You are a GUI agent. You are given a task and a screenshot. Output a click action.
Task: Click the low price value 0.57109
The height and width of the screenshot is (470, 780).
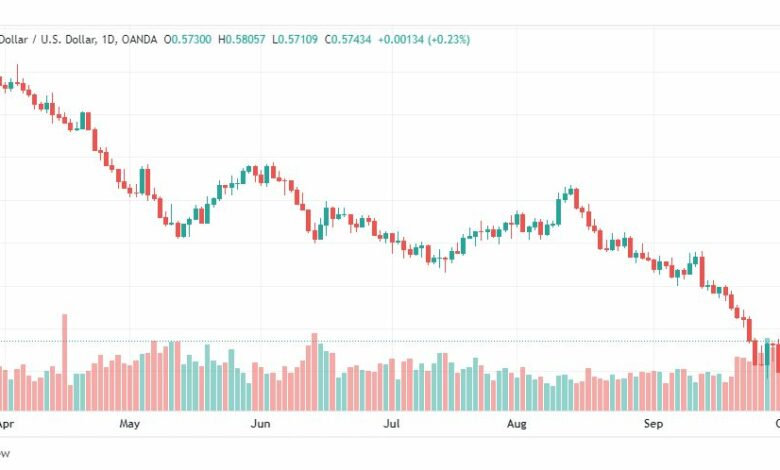tap(295, 39)
